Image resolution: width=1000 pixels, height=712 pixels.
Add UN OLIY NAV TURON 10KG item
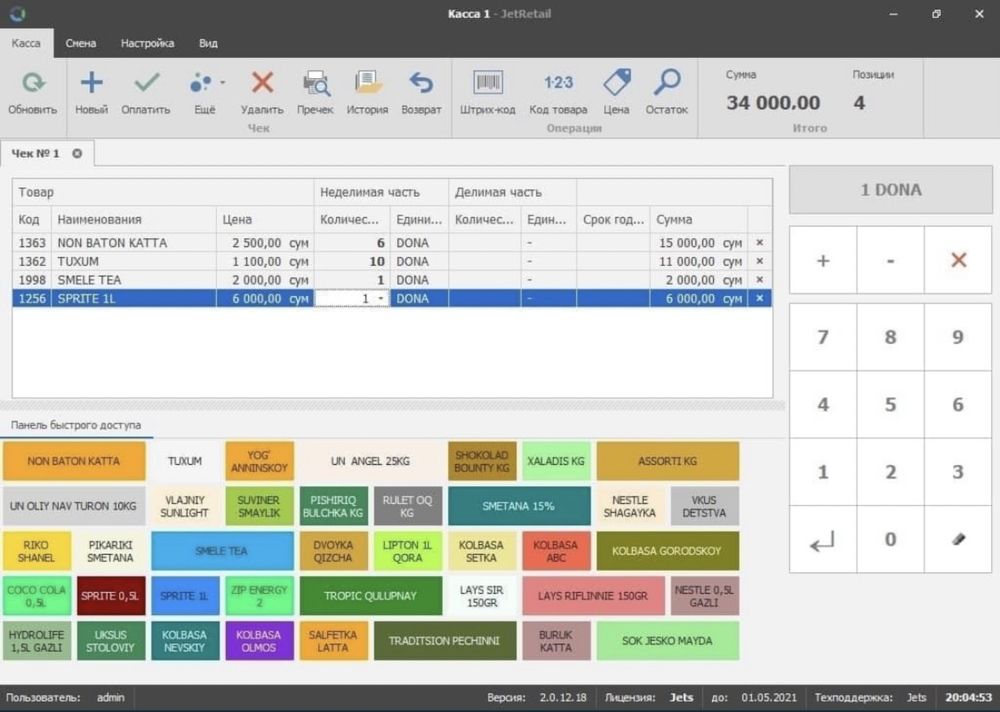tap(74, 506)
